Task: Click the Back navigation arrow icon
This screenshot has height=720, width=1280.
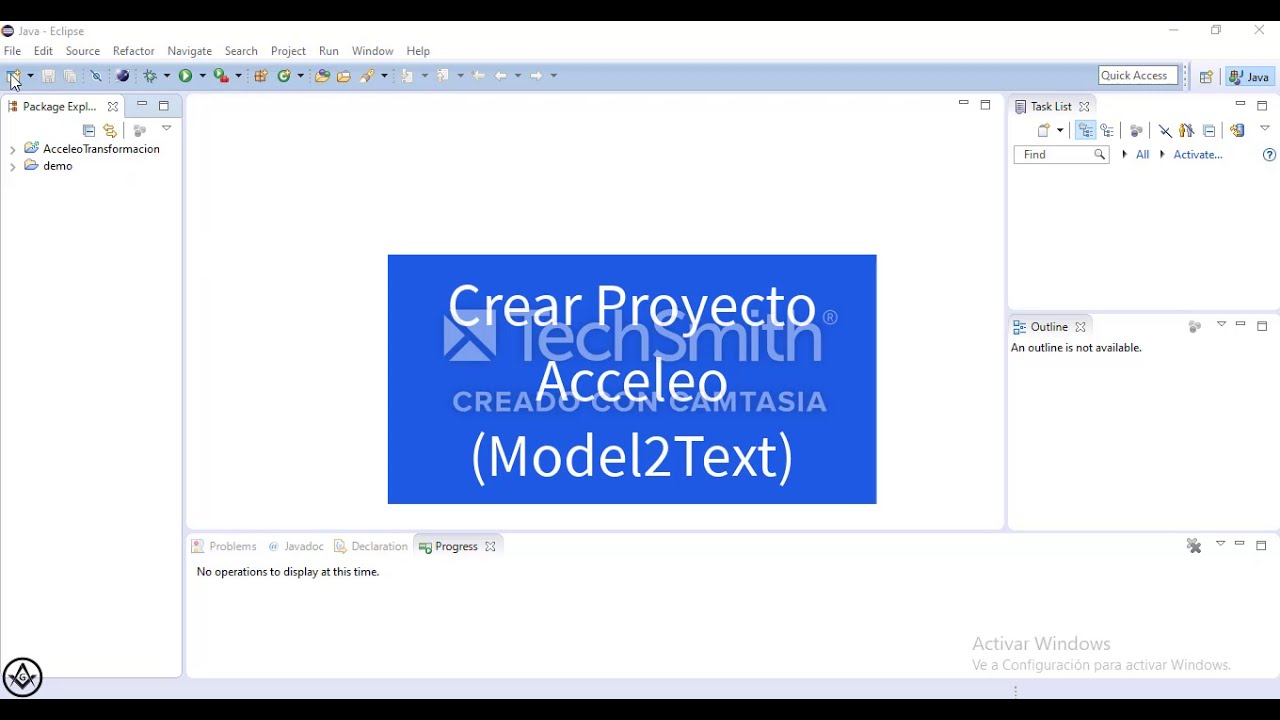Action: [x=501, y=76]
